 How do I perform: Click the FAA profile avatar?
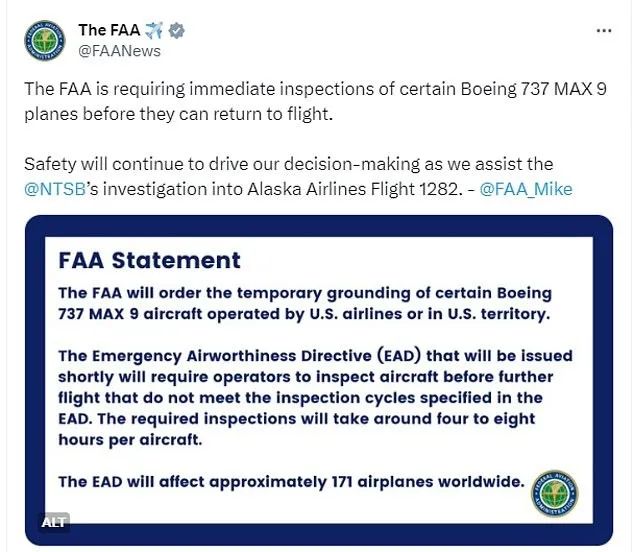coord(44,40)
